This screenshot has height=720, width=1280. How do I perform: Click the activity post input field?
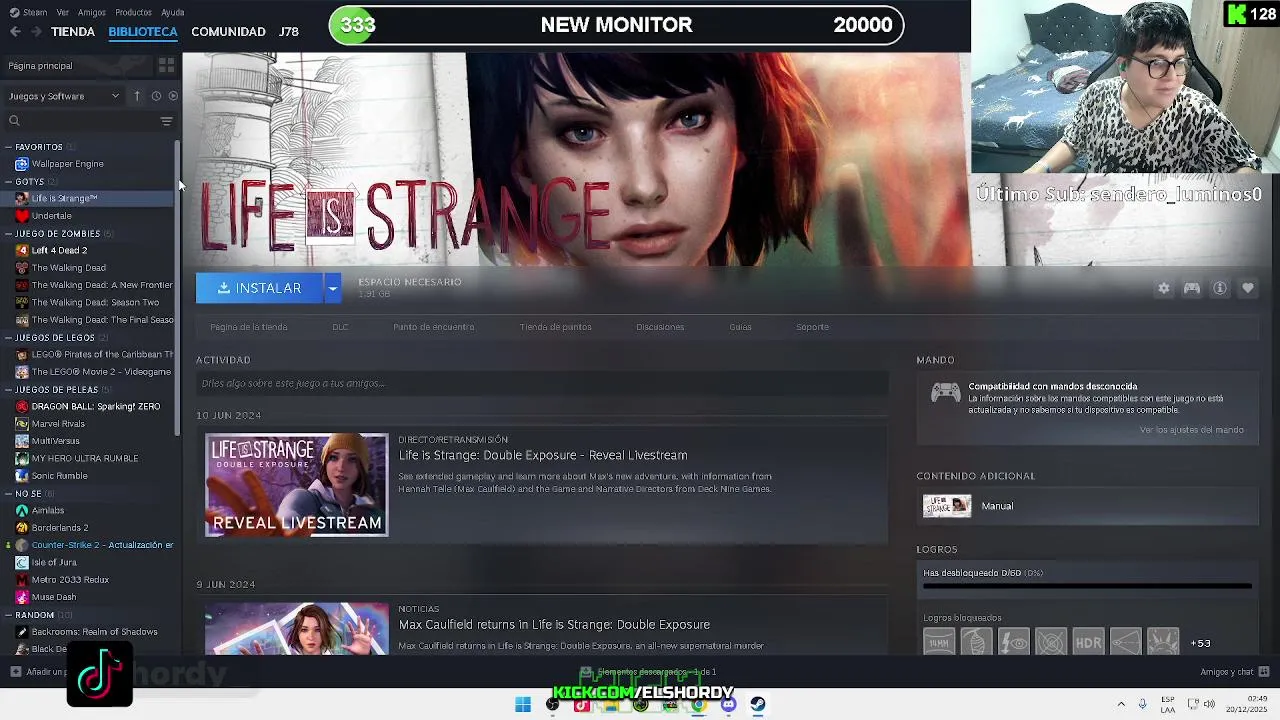pyautogui.click(x=542, y=383)
